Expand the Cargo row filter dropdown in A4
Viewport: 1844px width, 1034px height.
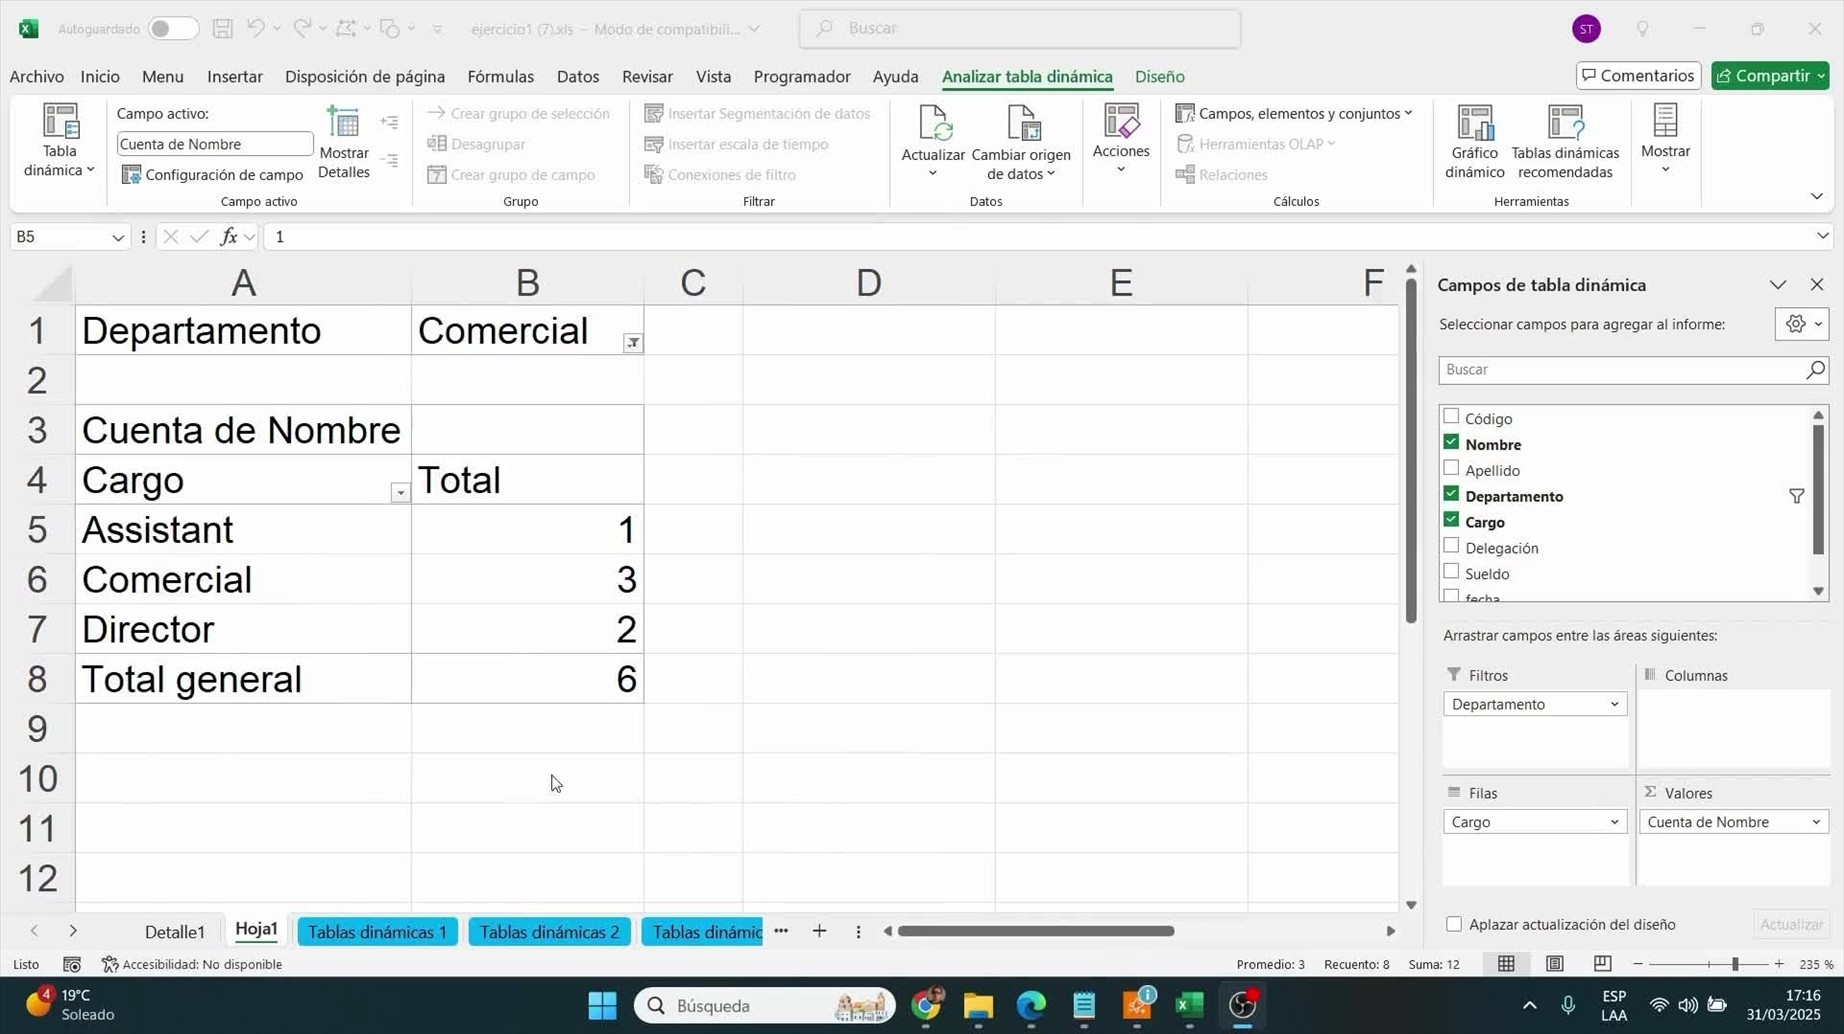pos(400,492)
